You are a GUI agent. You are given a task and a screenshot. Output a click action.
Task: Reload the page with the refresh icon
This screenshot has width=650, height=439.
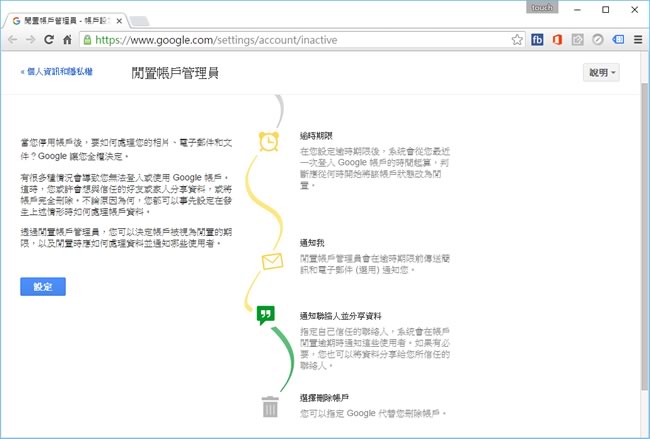pos(49,40)
